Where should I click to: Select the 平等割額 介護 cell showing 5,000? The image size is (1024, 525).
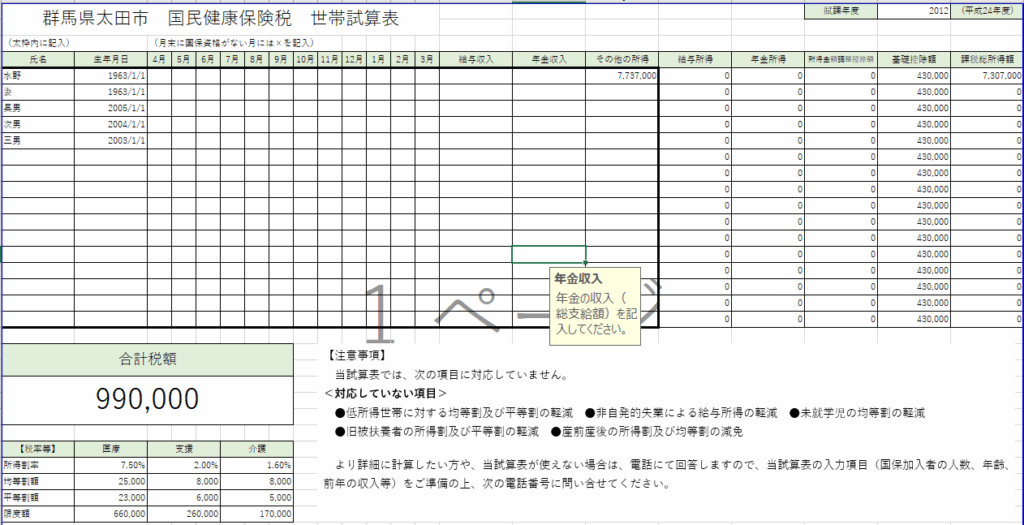[257, 497]
